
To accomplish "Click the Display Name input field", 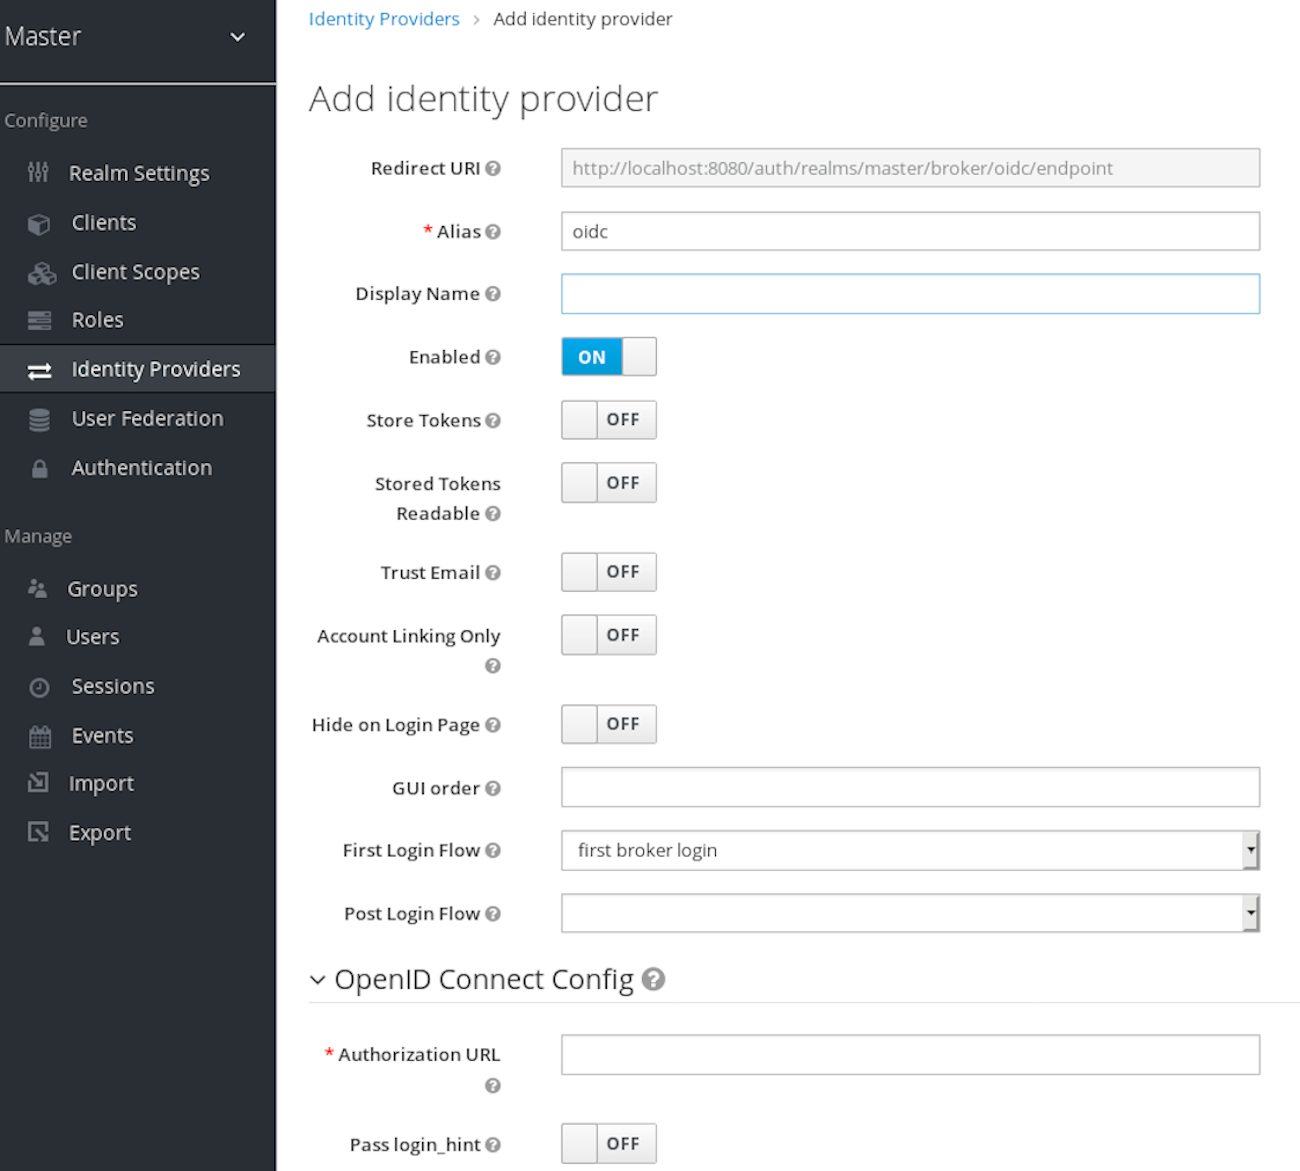I will (910, 294).
